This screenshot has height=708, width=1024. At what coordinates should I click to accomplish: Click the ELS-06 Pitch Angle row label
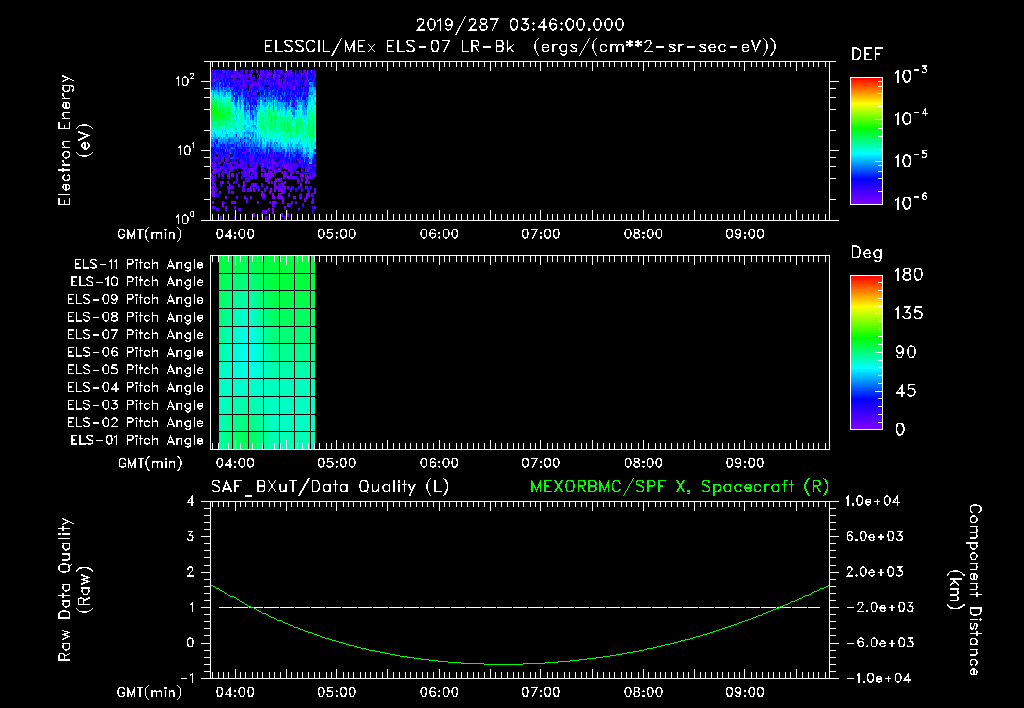[136, 353]
